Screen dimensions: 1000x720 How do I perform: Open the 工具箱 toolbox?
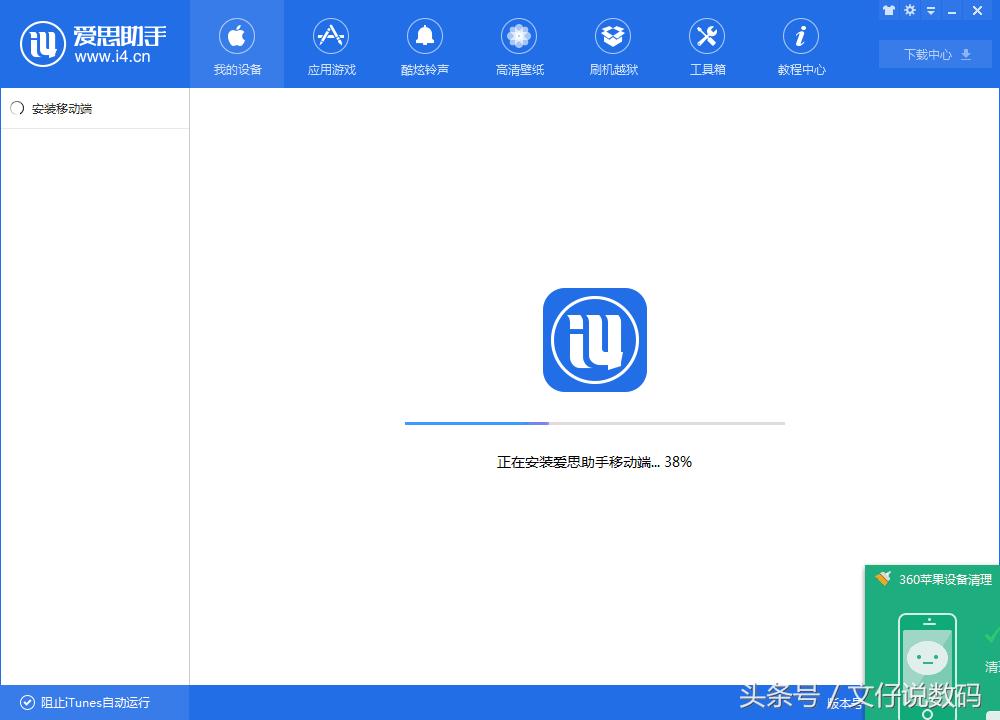pos(706,44)
